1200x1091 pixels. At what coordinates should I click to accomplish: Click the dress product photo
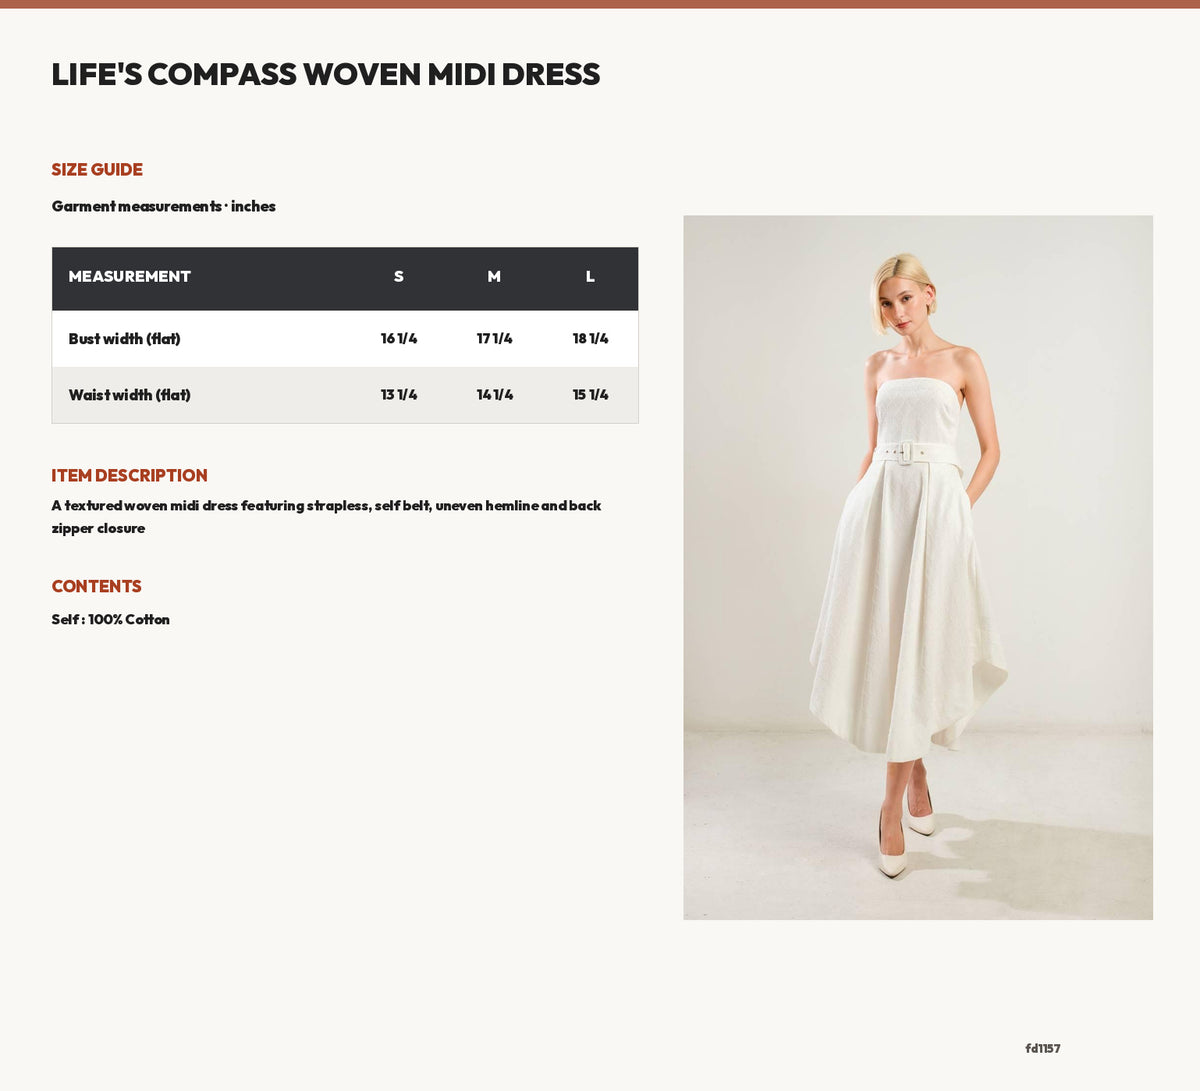click(x=918, y=567)
